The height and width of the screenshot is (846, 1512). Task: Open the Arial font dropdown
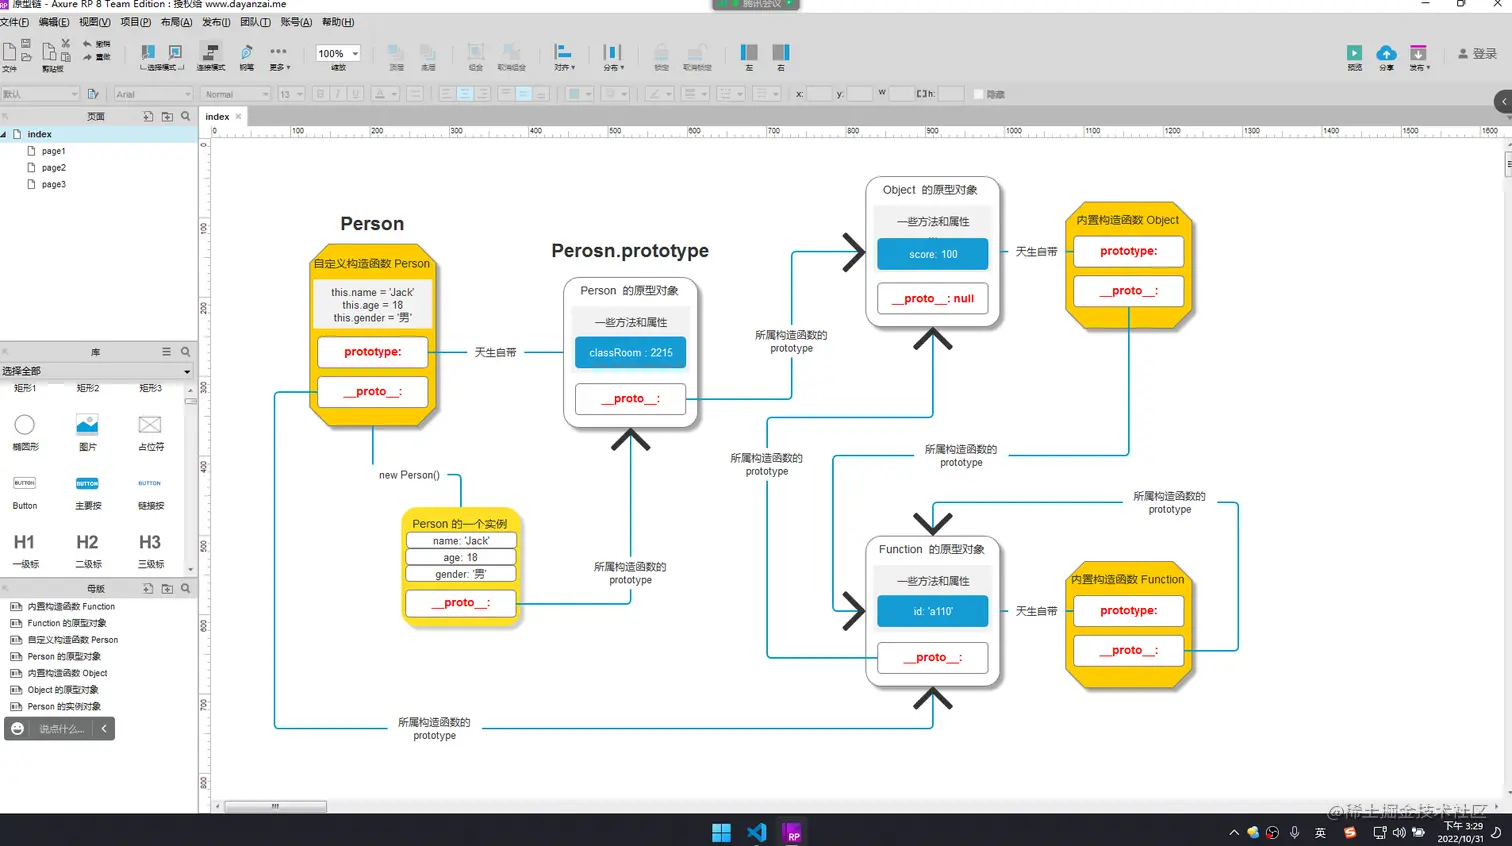pos(153,94)
